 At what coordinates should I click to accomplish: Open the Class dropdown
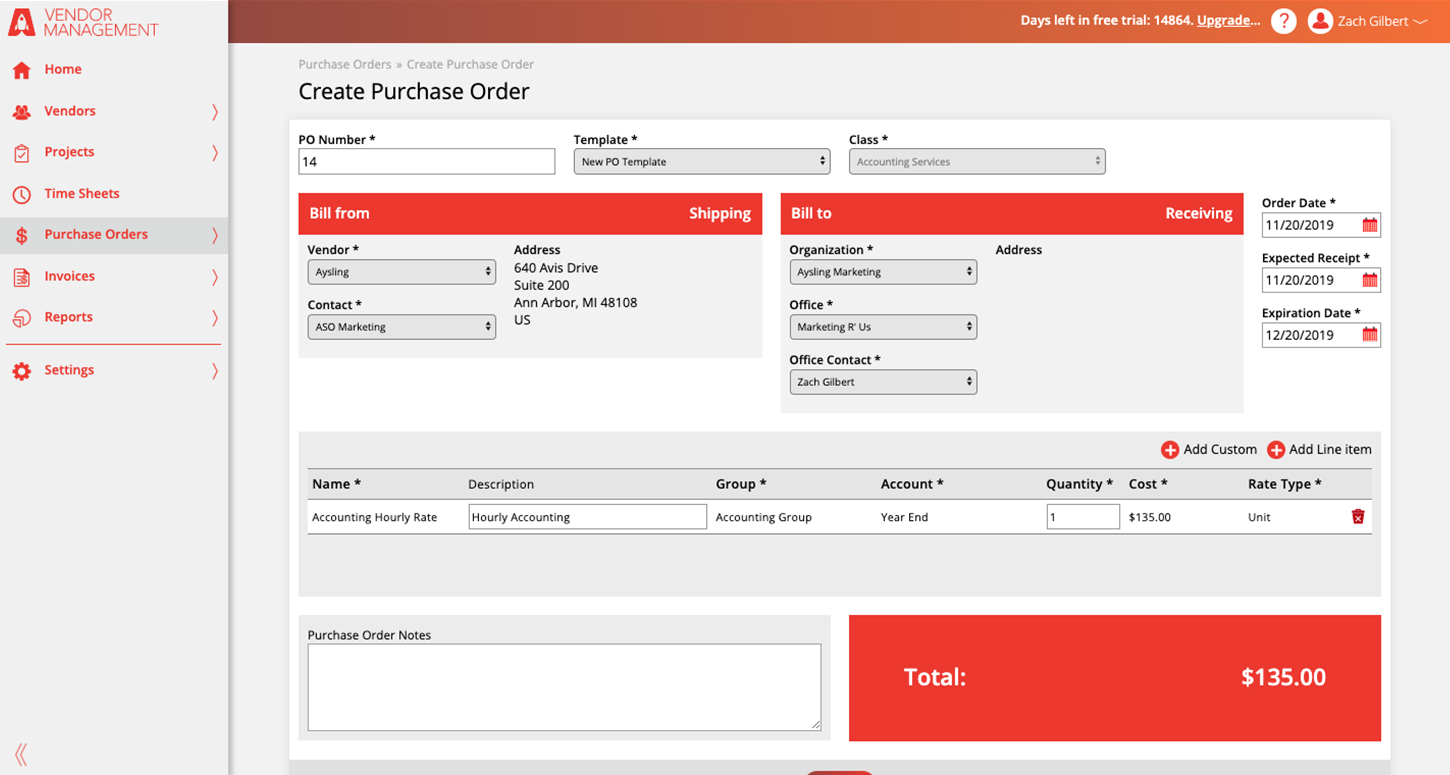click(x=977, y=161)
